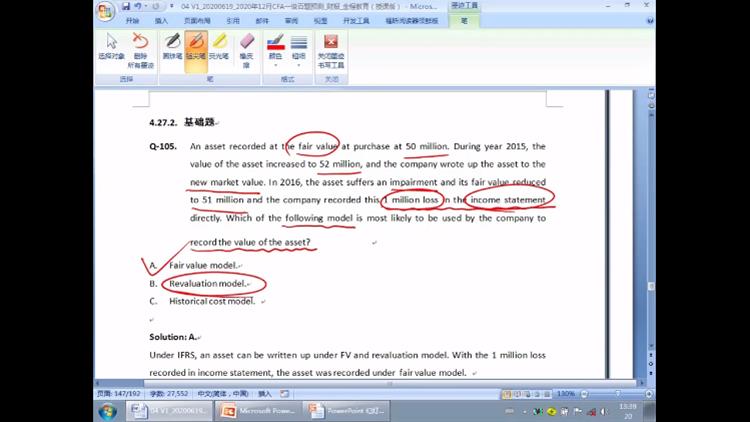Switch to the Word document taskbar button
Image resolution: width=750 pixels, height=422 pixels.
[170, 411]
